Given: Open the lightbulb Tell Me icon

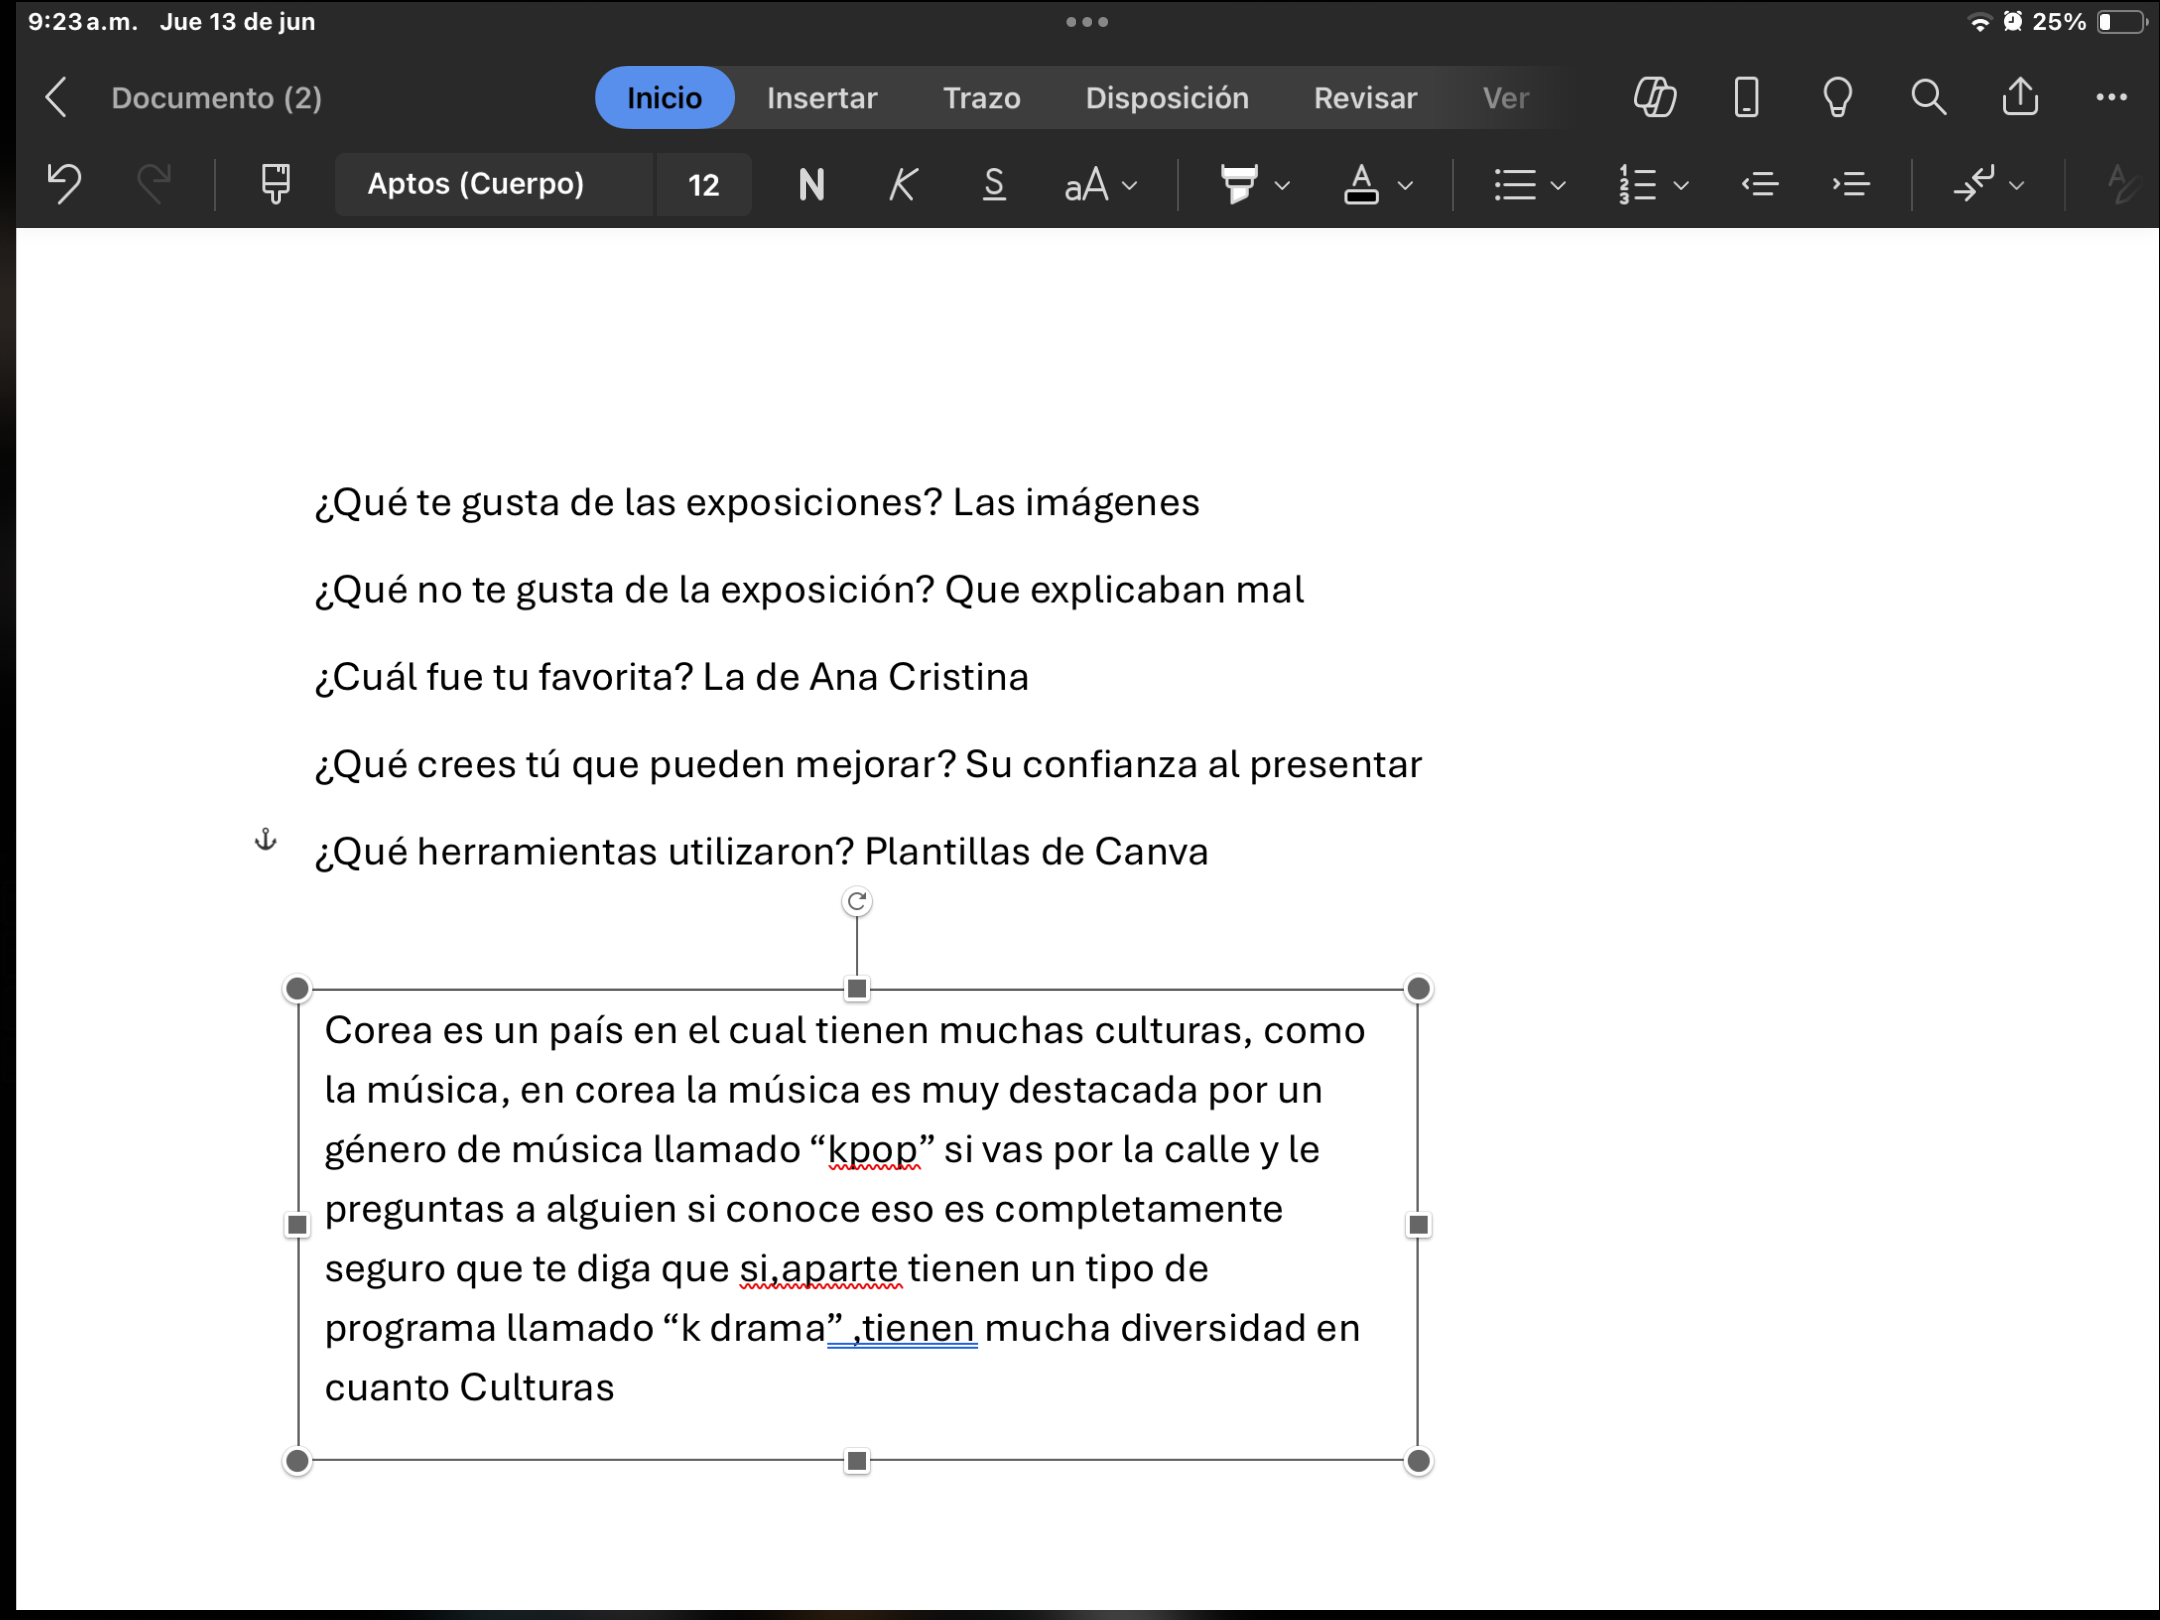Looking at the screenshot, I should (x=1837, y=98).
